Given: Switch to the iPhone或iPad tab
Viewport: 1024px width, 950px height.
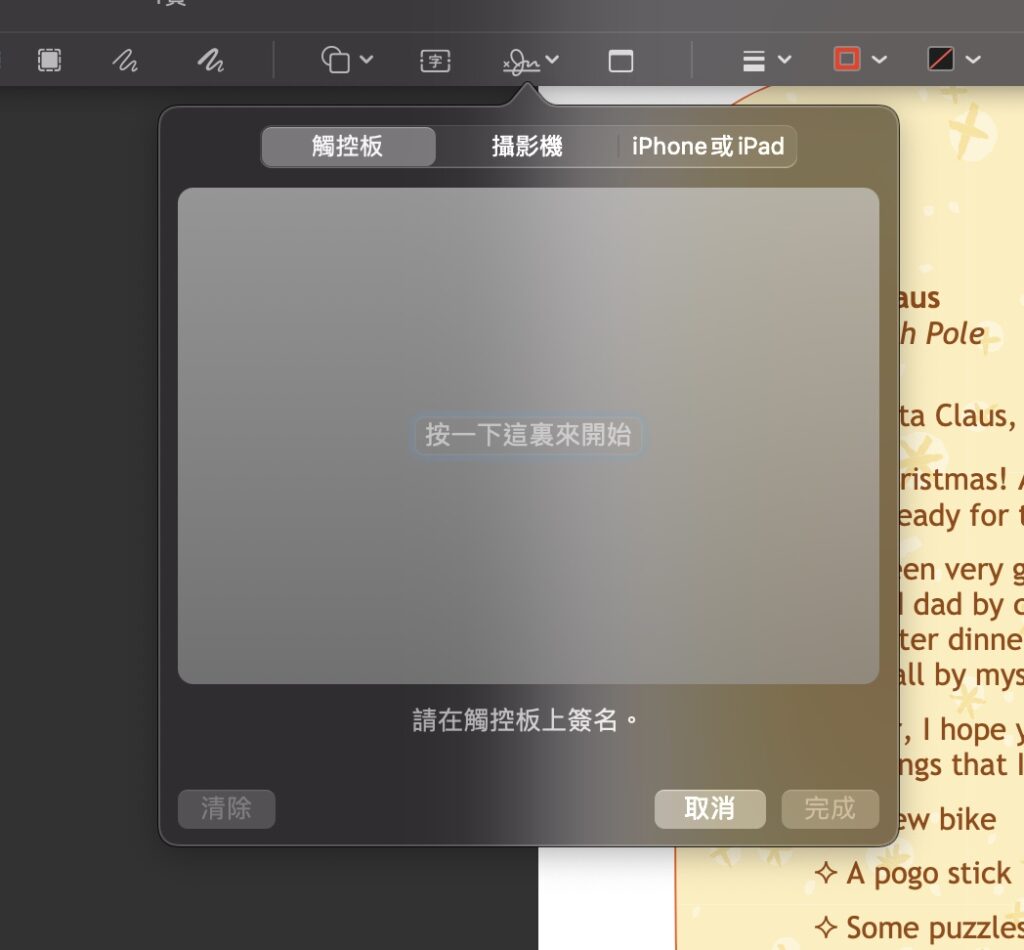Looking at the screenshot, I should pos(707,147).
